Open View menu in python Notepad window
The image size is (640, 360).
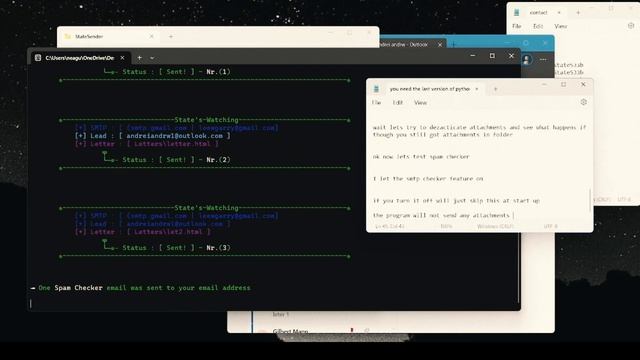[420, 102]
